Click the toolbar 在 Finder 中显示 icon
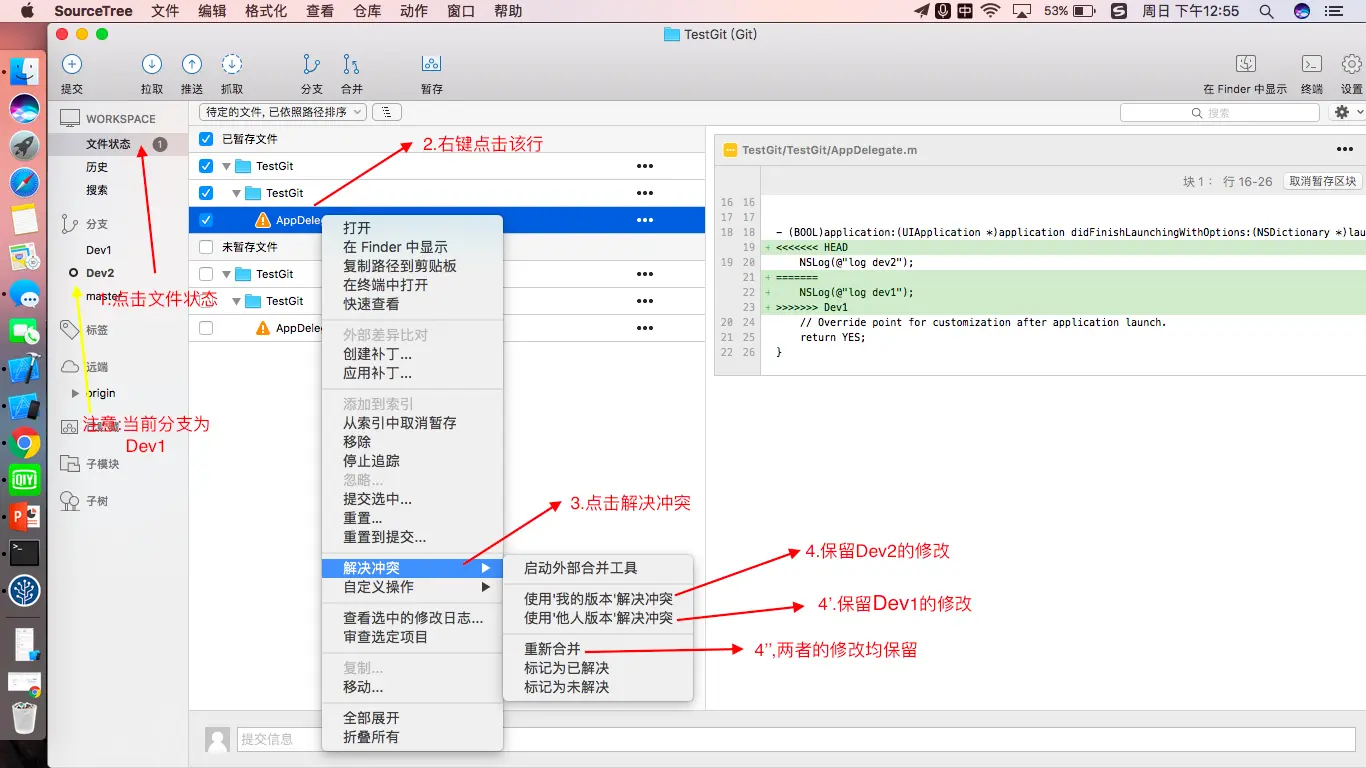The image size is (1366, 768). tap(1246, 64)
